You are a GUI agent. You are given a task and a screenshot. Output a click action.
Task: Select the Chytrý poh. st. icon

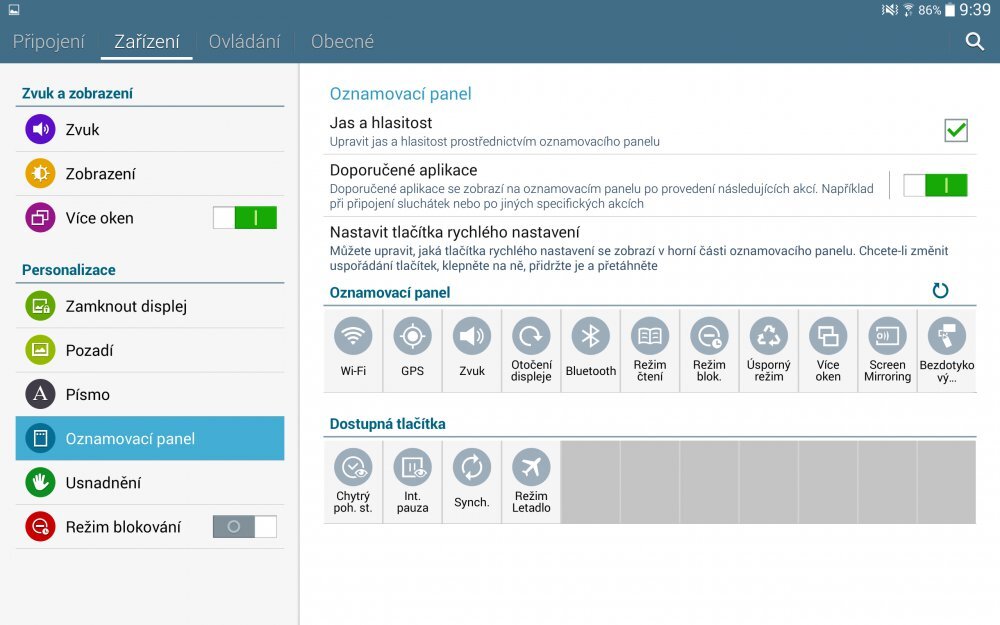353,468
